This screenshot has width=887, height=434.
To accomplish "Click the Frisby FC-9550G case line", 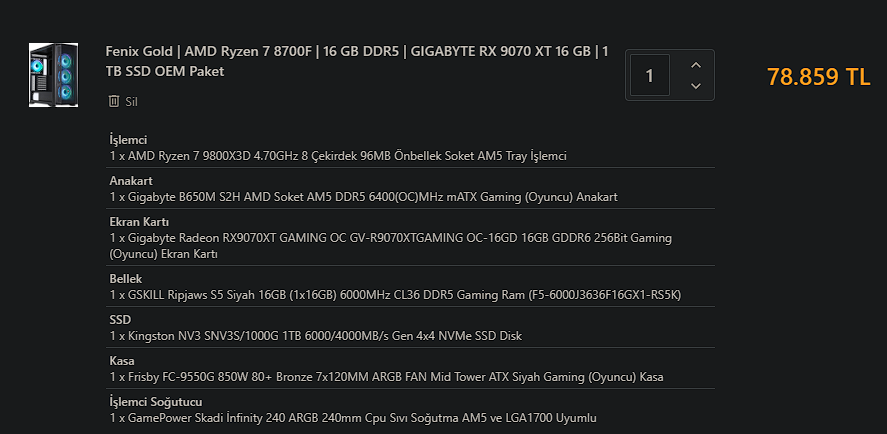I will tap(386, 377).
